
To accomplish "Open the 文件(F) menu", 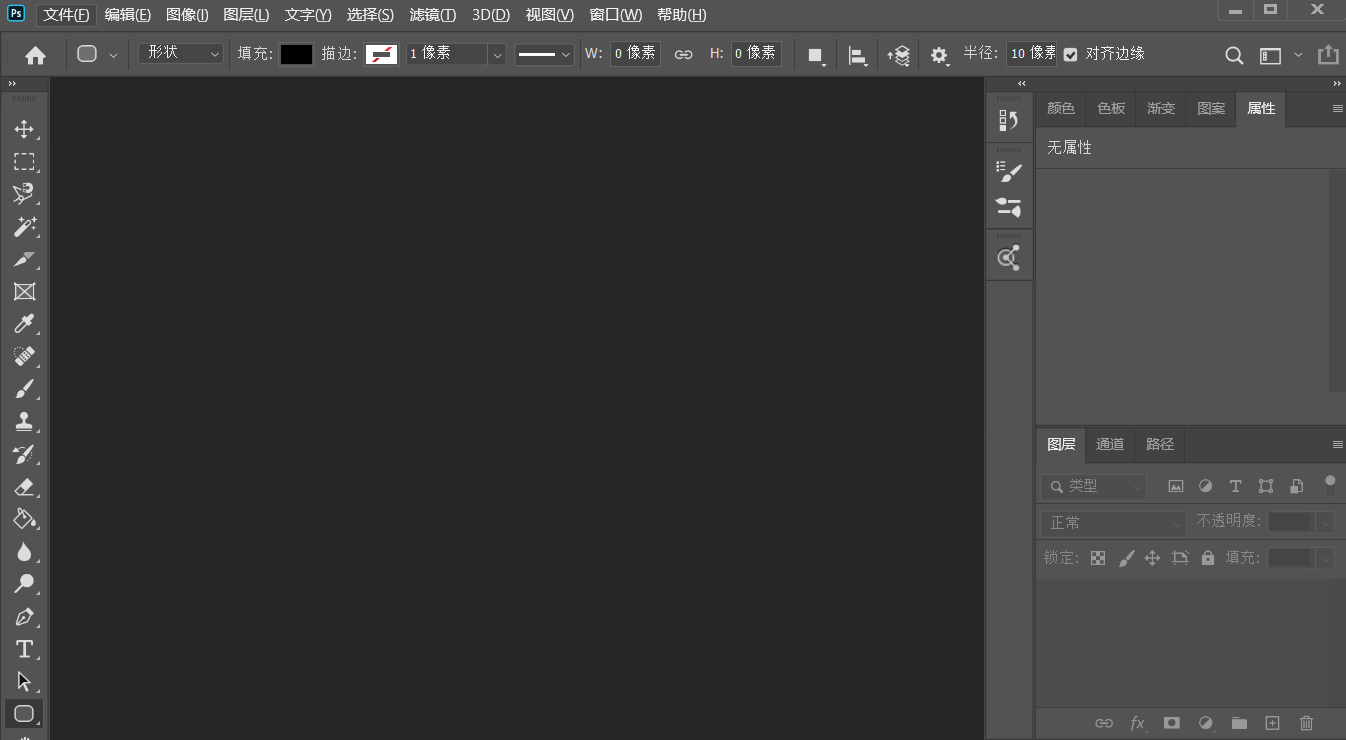I will (x=67, y=15).
